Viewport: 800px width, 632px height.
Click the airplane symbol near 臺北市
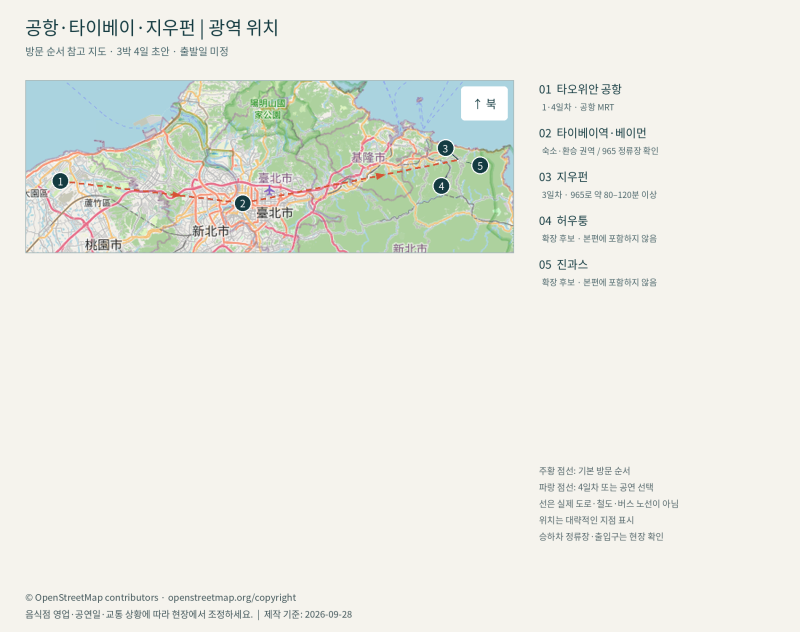[269, 191]
